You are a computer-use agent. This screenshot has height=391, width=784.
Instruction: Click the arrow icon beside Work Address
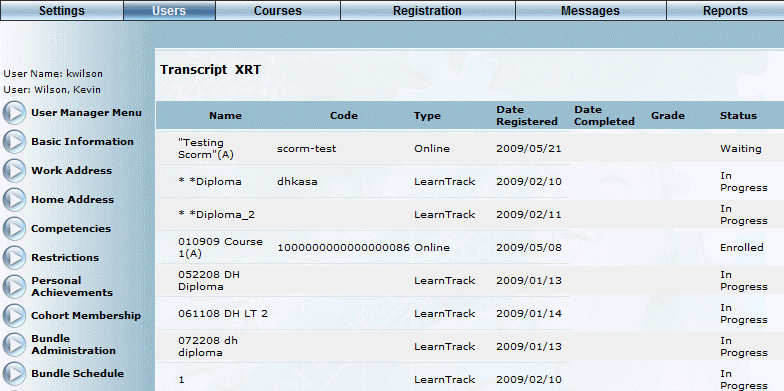[x=14, y=171]
